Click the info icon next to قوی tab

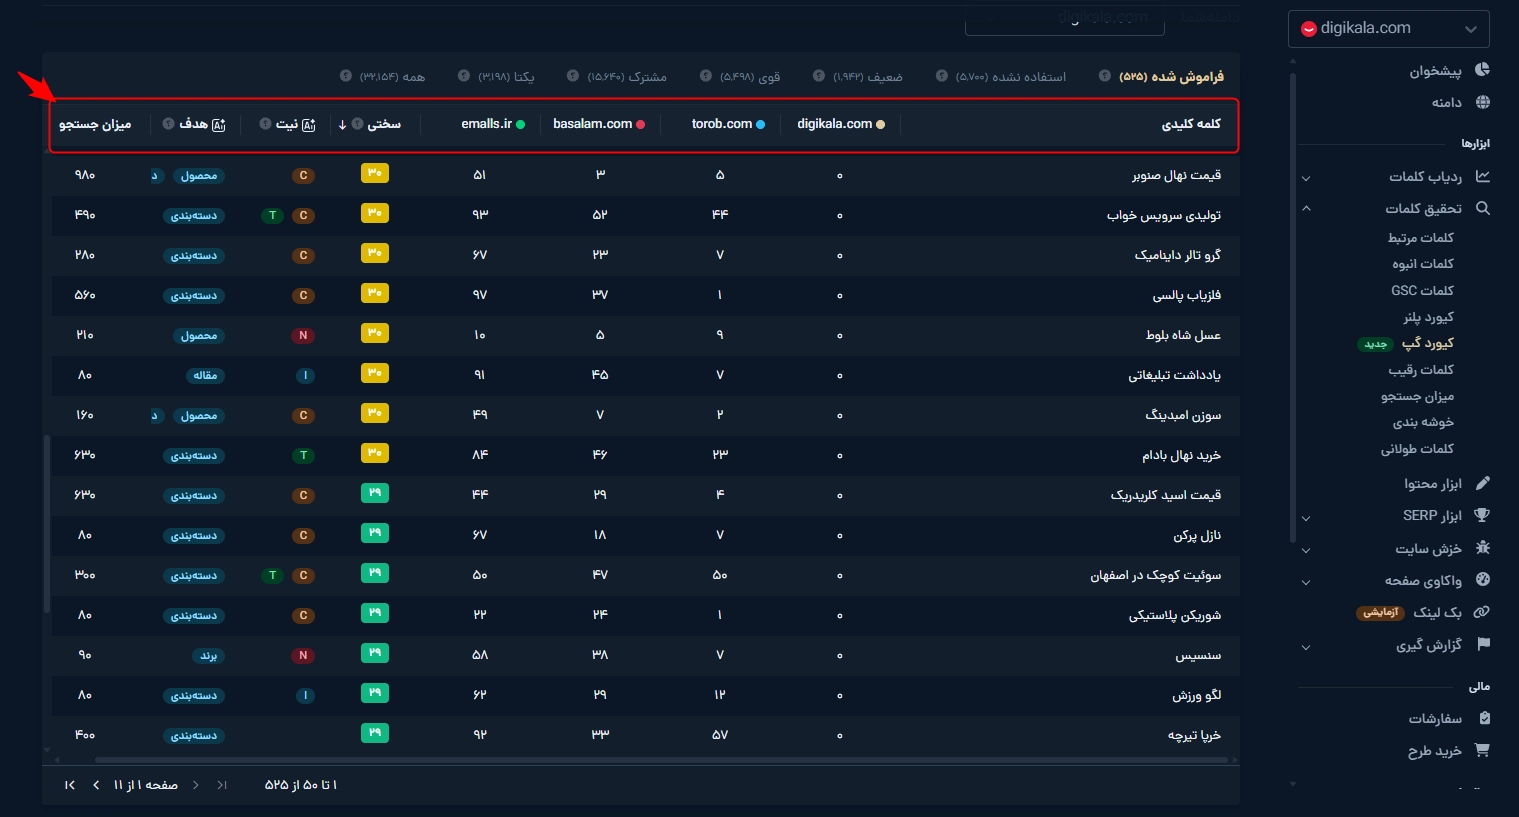click(706, 76)
